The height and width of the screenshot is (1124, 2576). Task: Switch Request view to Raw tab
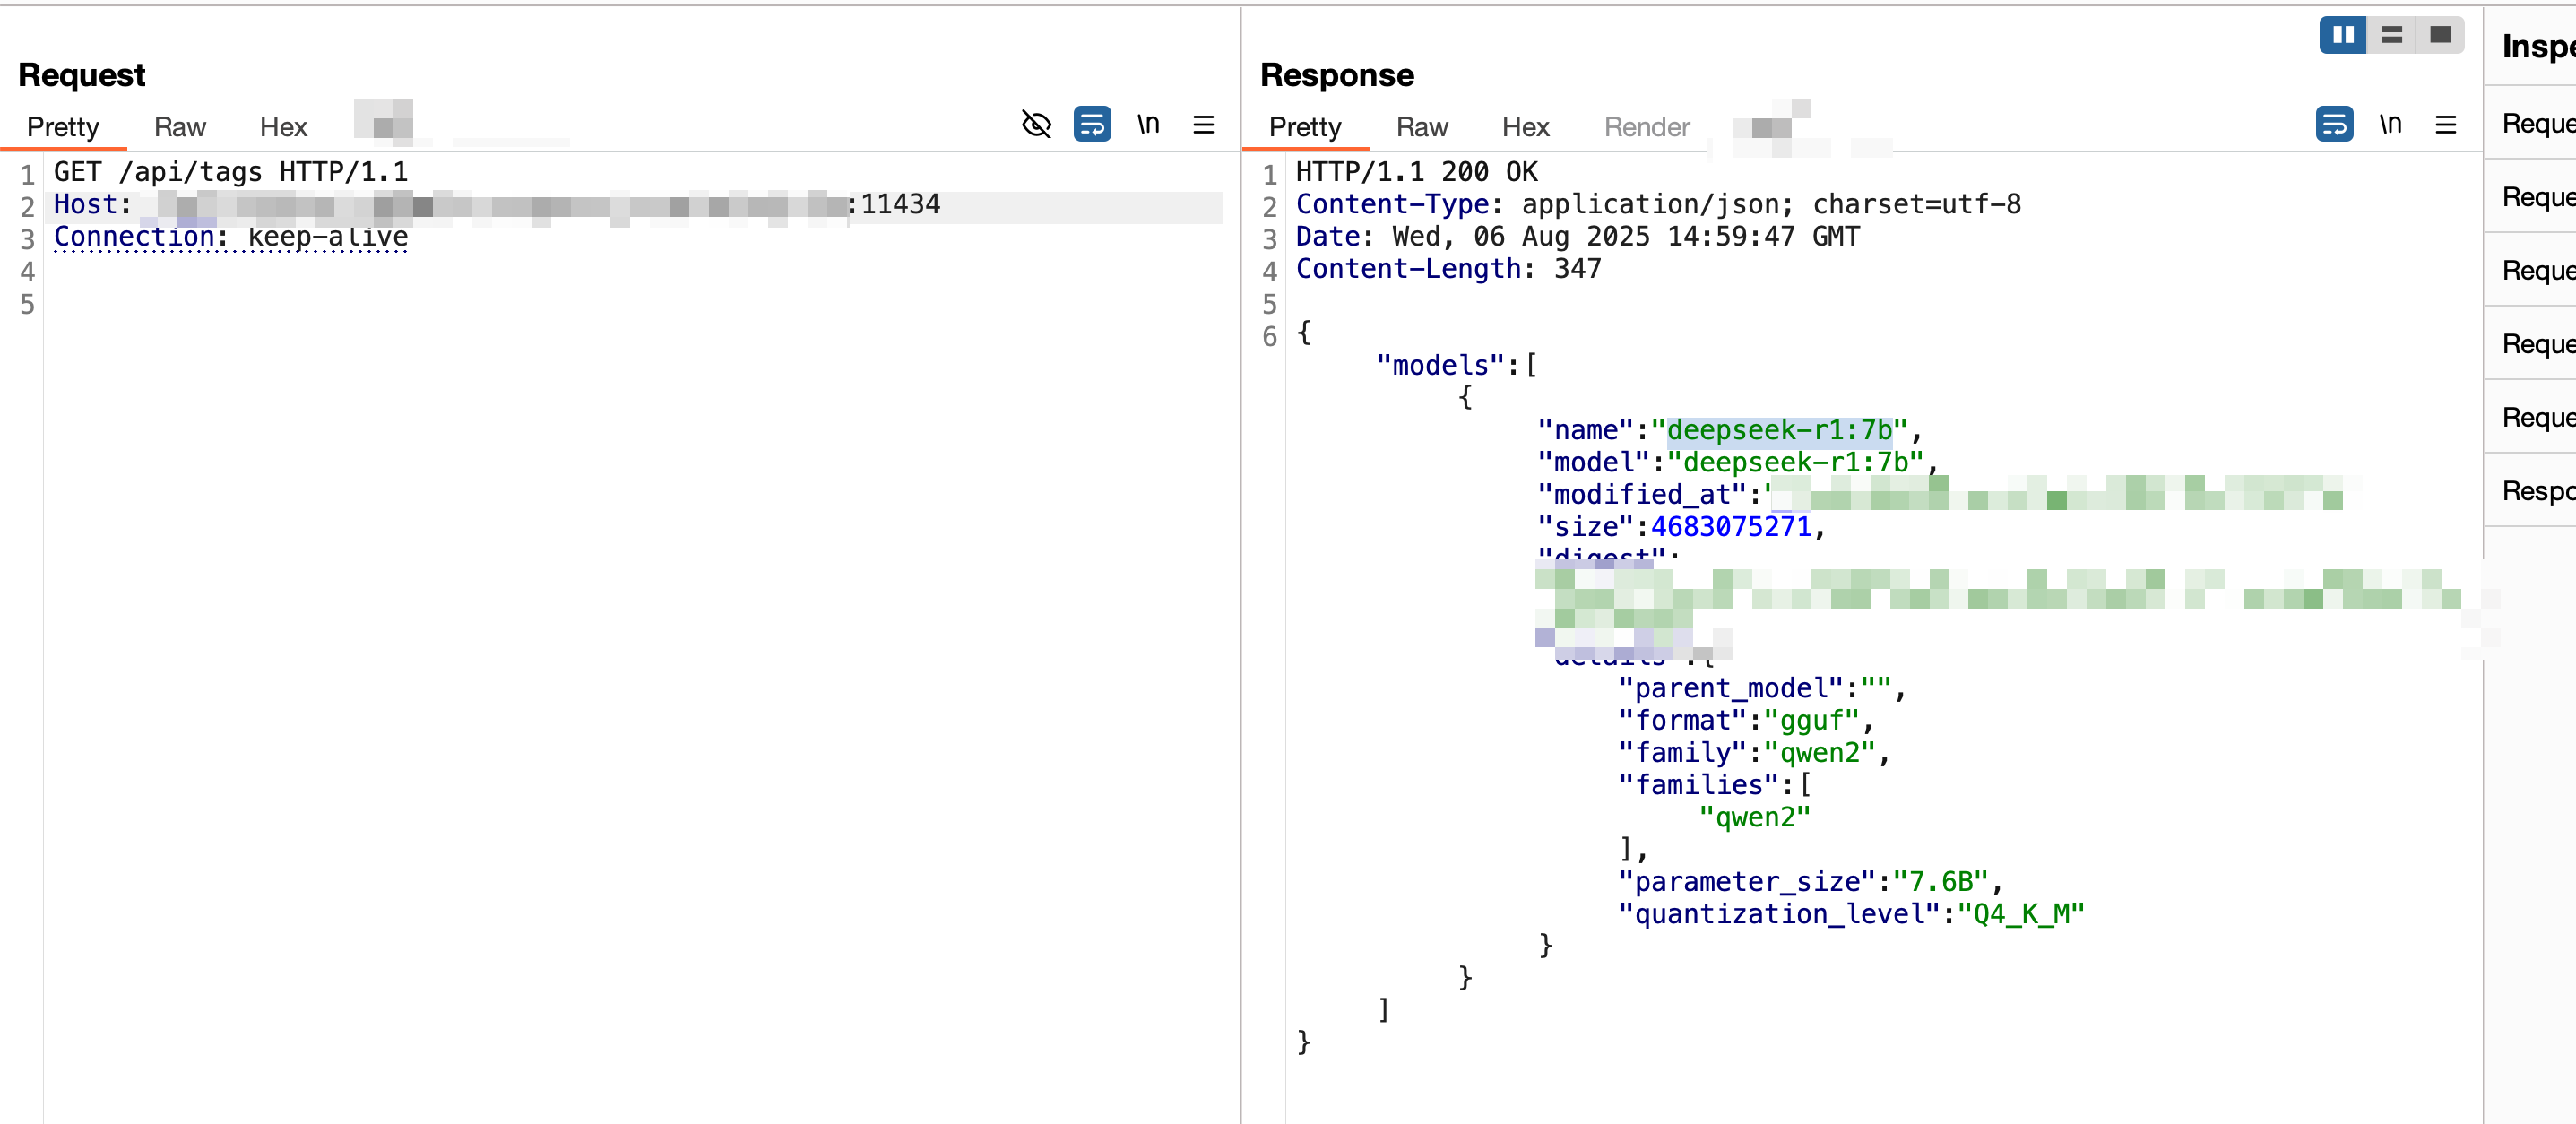point(180,127)
